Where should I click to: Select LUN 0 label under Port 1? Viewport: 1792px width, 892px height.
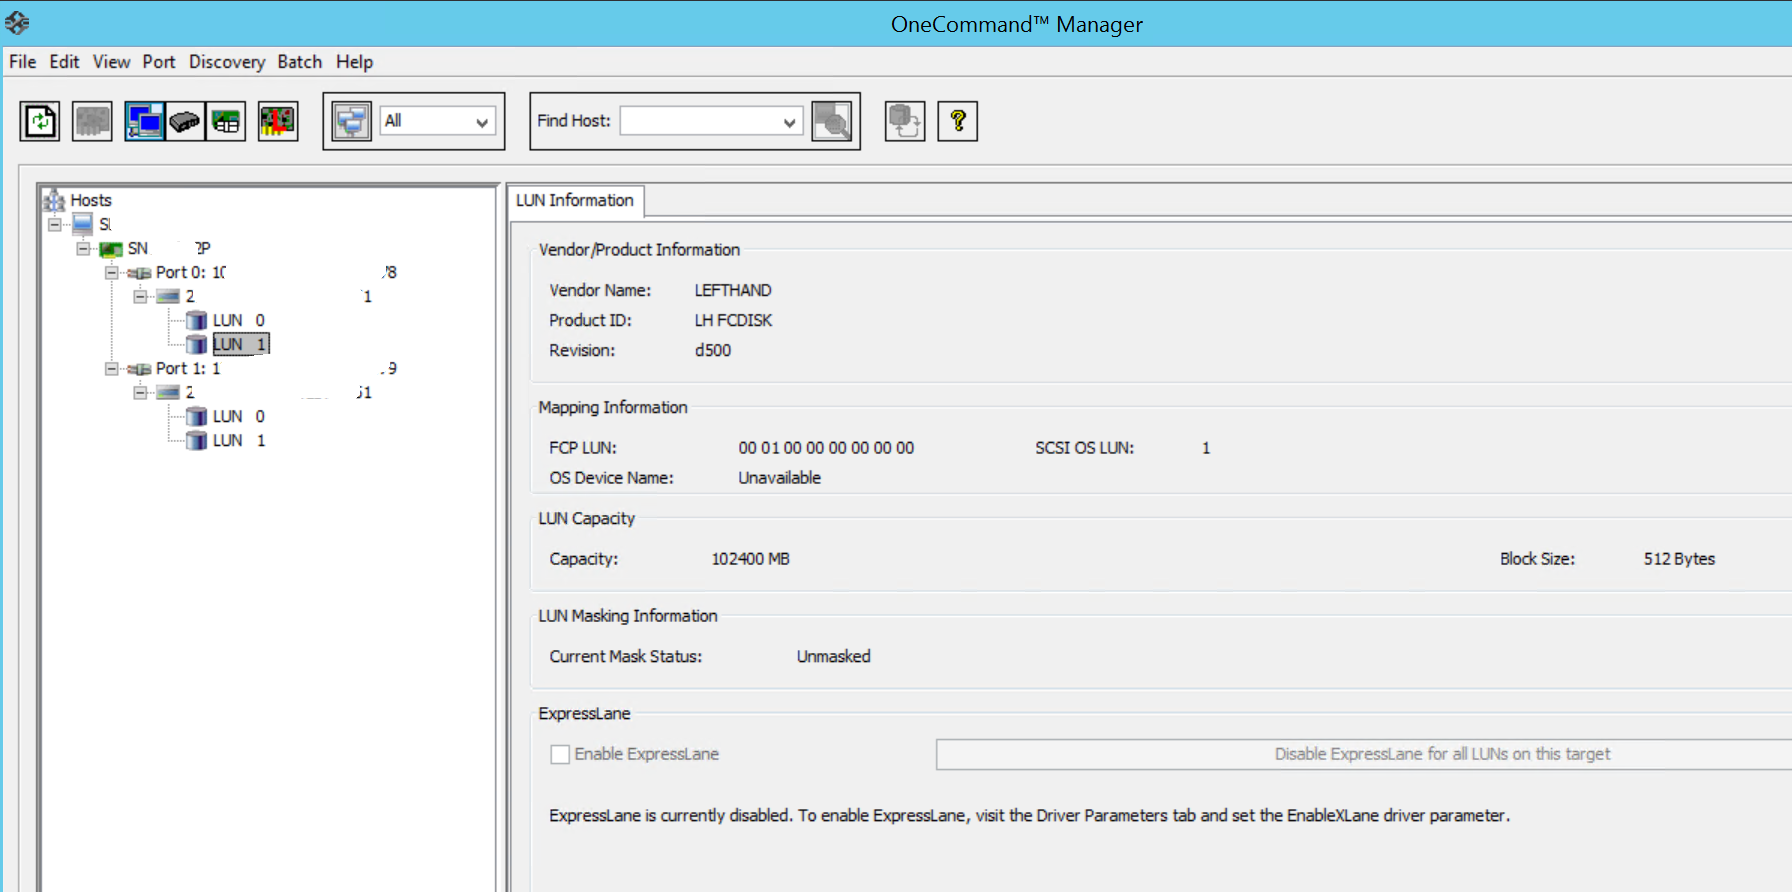click(239, 416)
